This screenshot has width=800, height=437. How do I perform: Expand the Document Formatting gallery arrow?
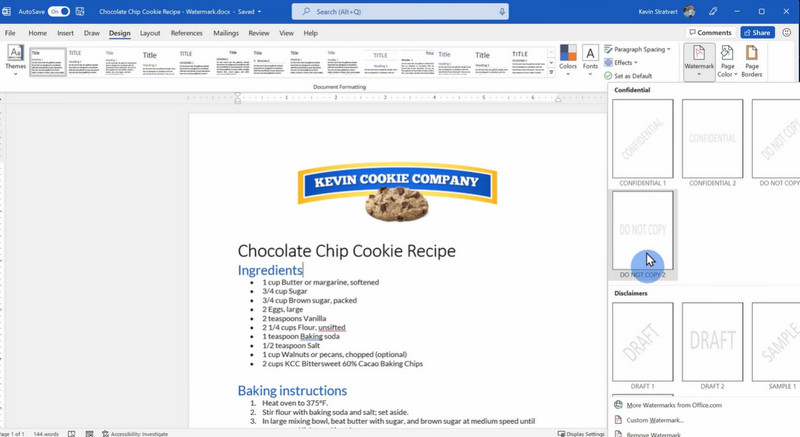[552, 73]
